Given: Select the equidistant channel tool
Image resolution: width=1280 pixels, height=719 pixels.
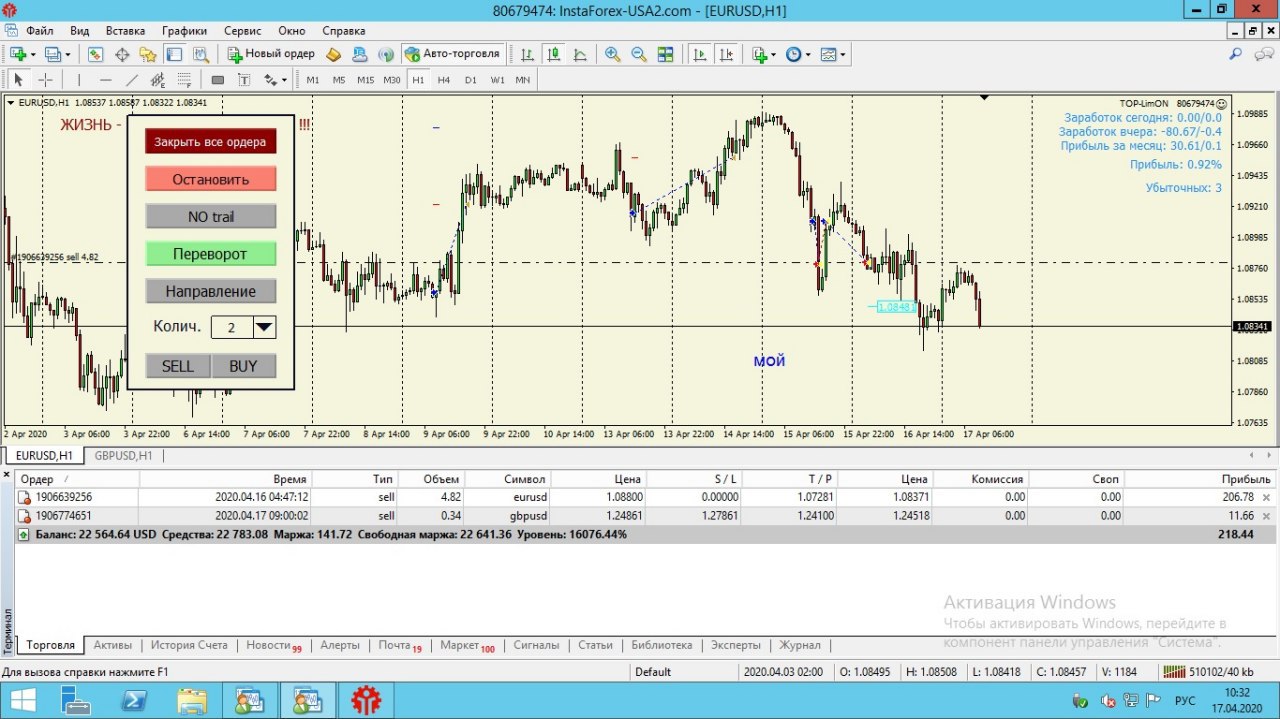Looking at the screenshot, I should pos(158,80).
